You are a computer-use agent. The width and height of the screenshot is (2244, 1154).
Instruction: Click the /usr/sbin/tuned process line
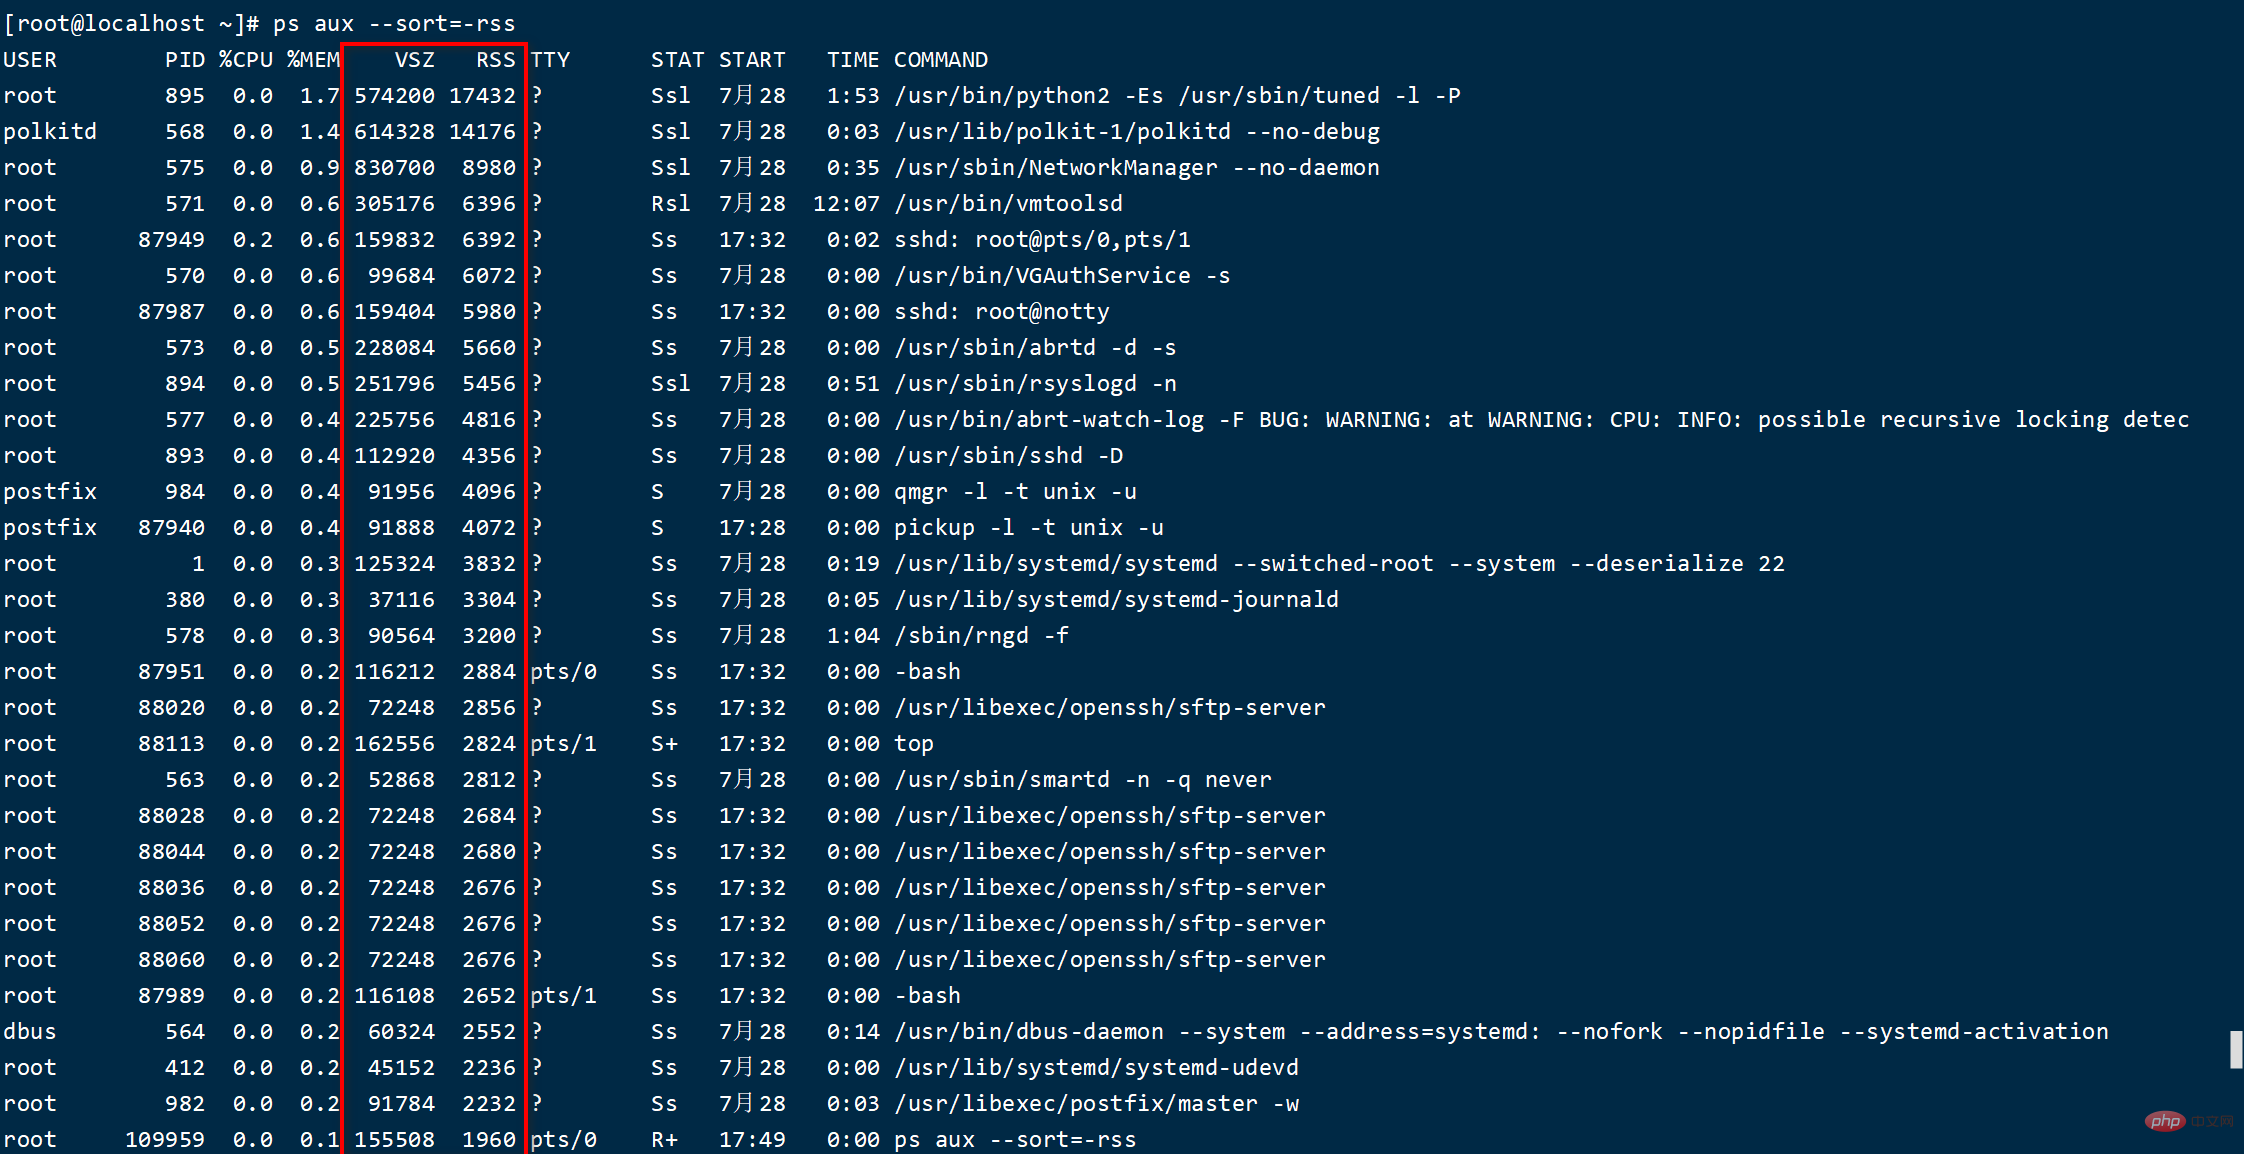tap(1122, 96)
